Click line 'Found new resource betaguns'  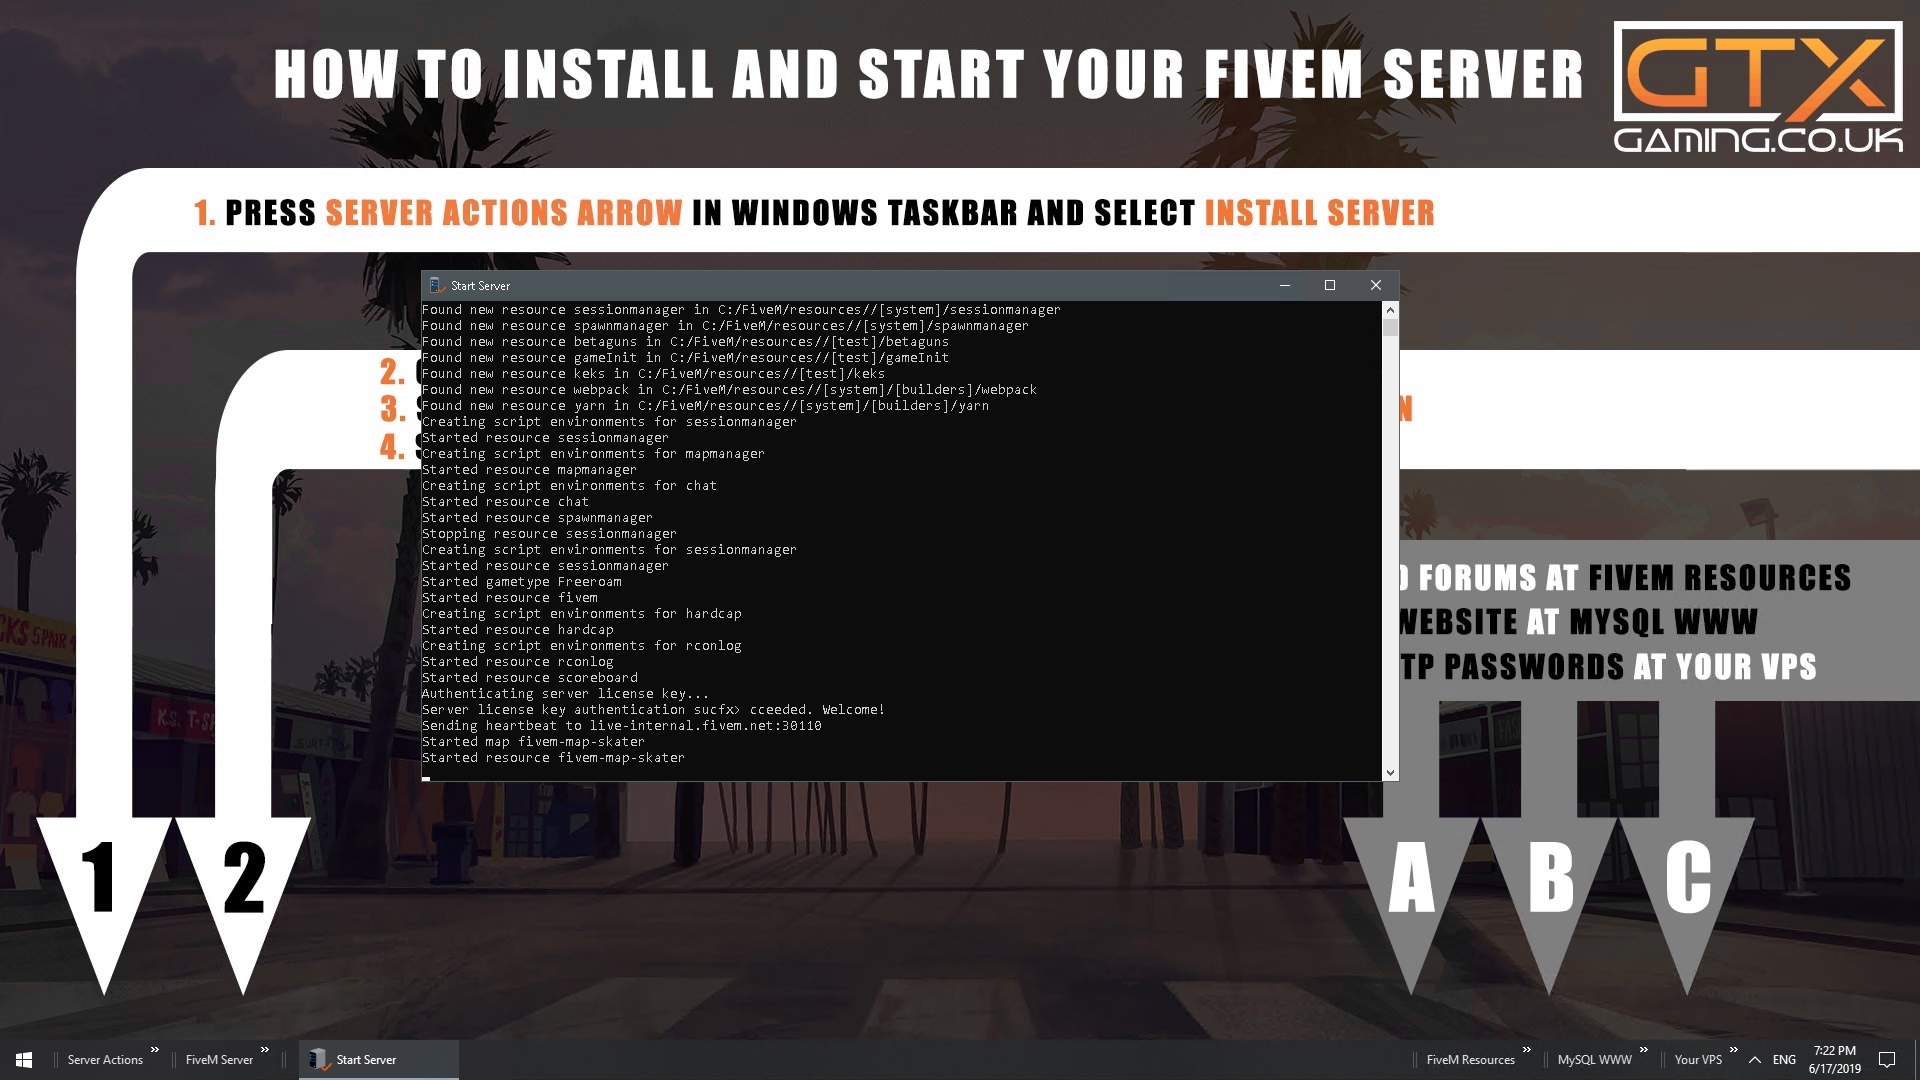pos(685,342)
